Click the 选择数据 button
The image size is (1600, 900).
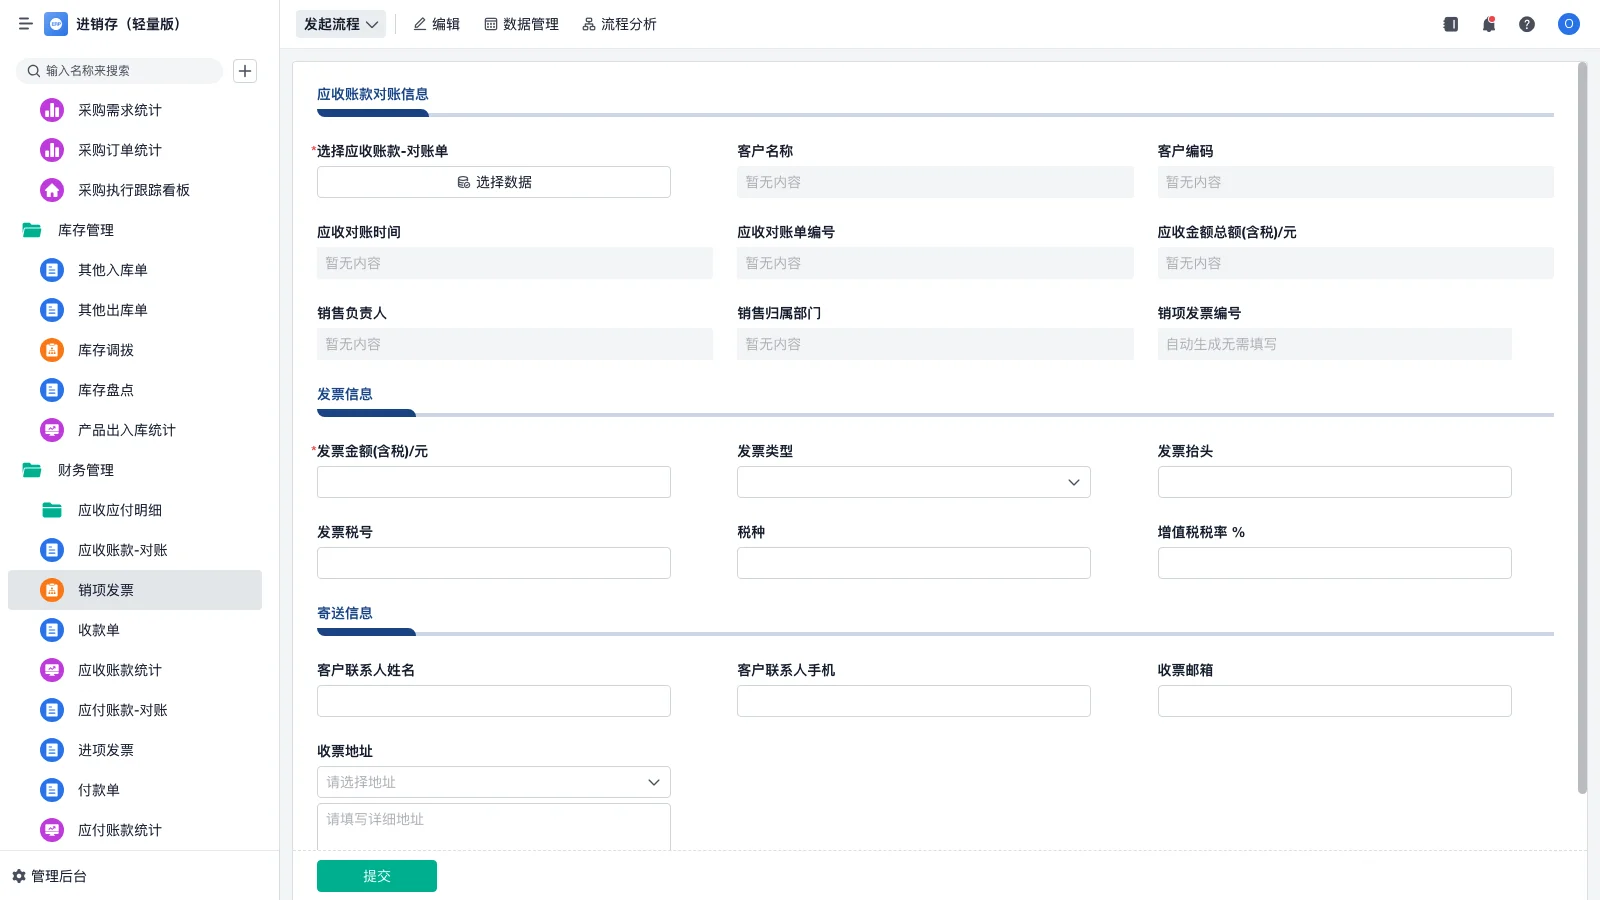[x=494, y=182]
